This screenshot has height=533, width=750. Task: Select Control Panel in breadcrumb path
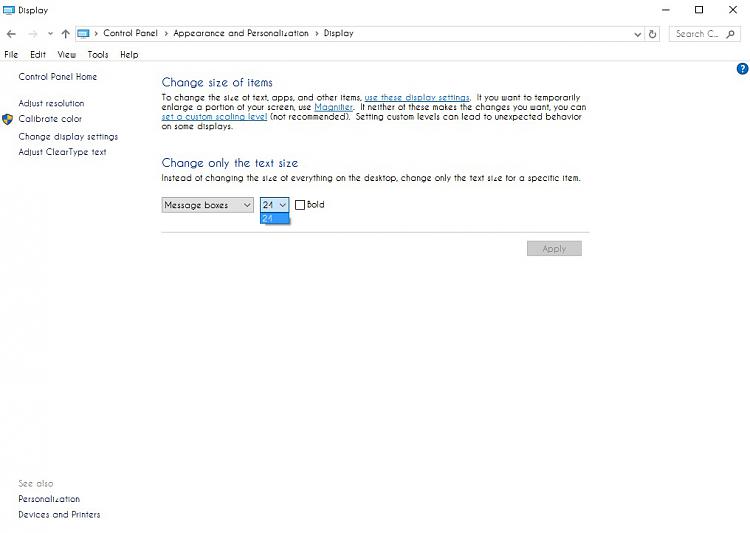click(130, 33)
